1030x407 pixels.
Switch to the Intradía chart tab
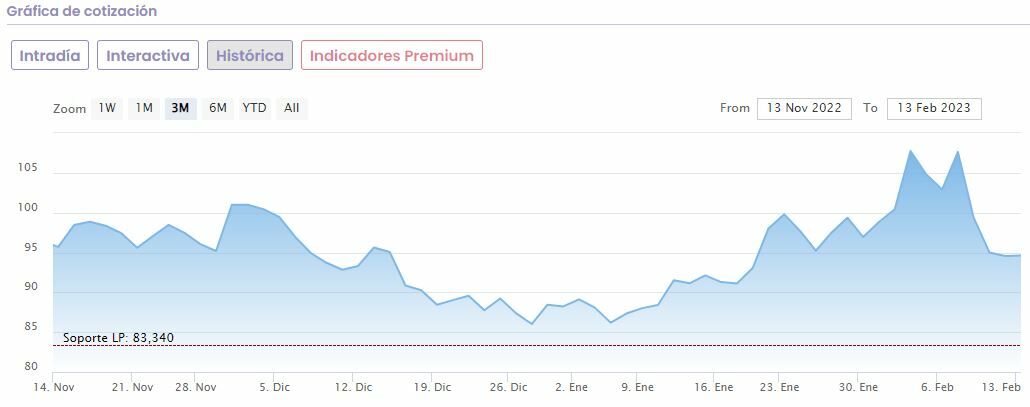click(50, 56)
